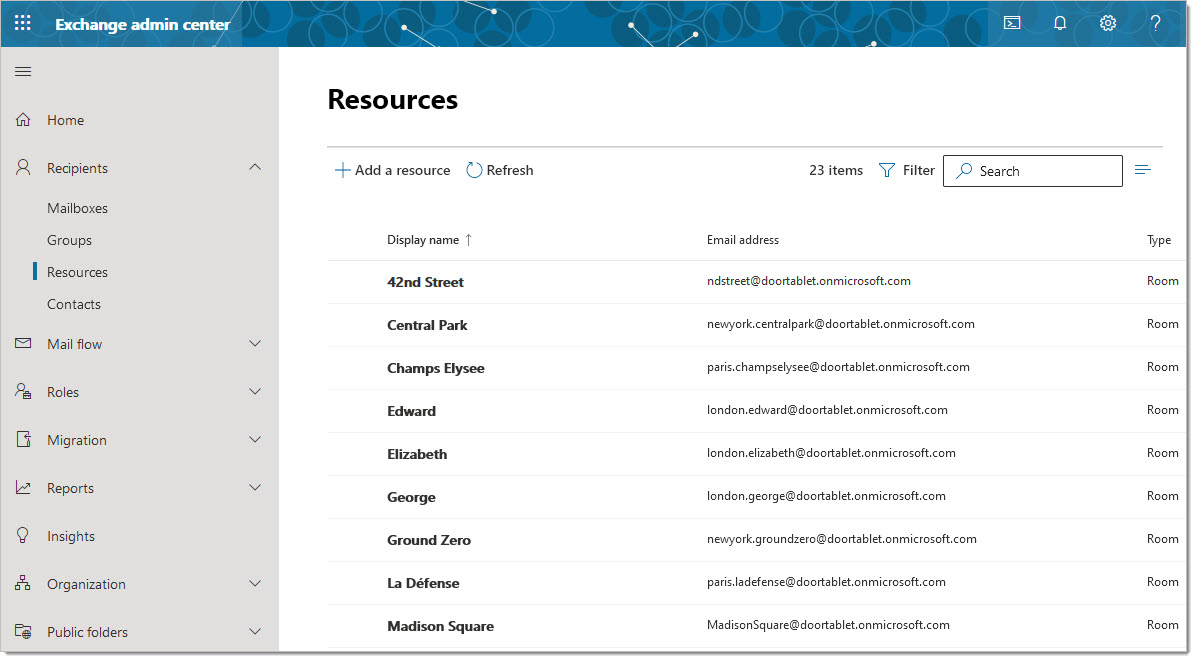Image resolution: width=1195 pixels, height=660 pixels.
Task: Click the Type column header
Action: click(1161, 240)
